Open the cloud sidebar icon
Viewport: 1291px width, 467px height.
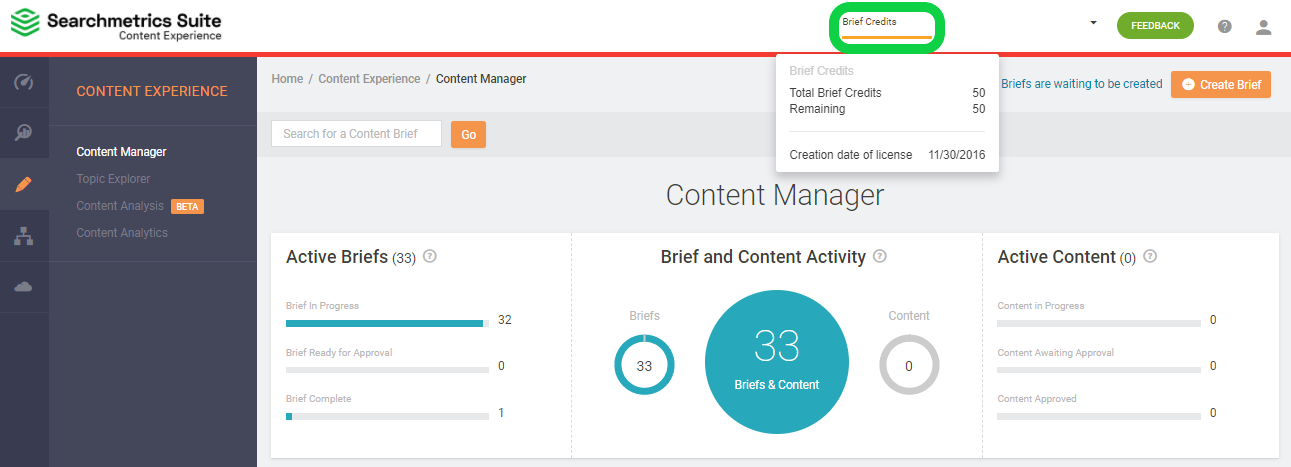[24, 287]
